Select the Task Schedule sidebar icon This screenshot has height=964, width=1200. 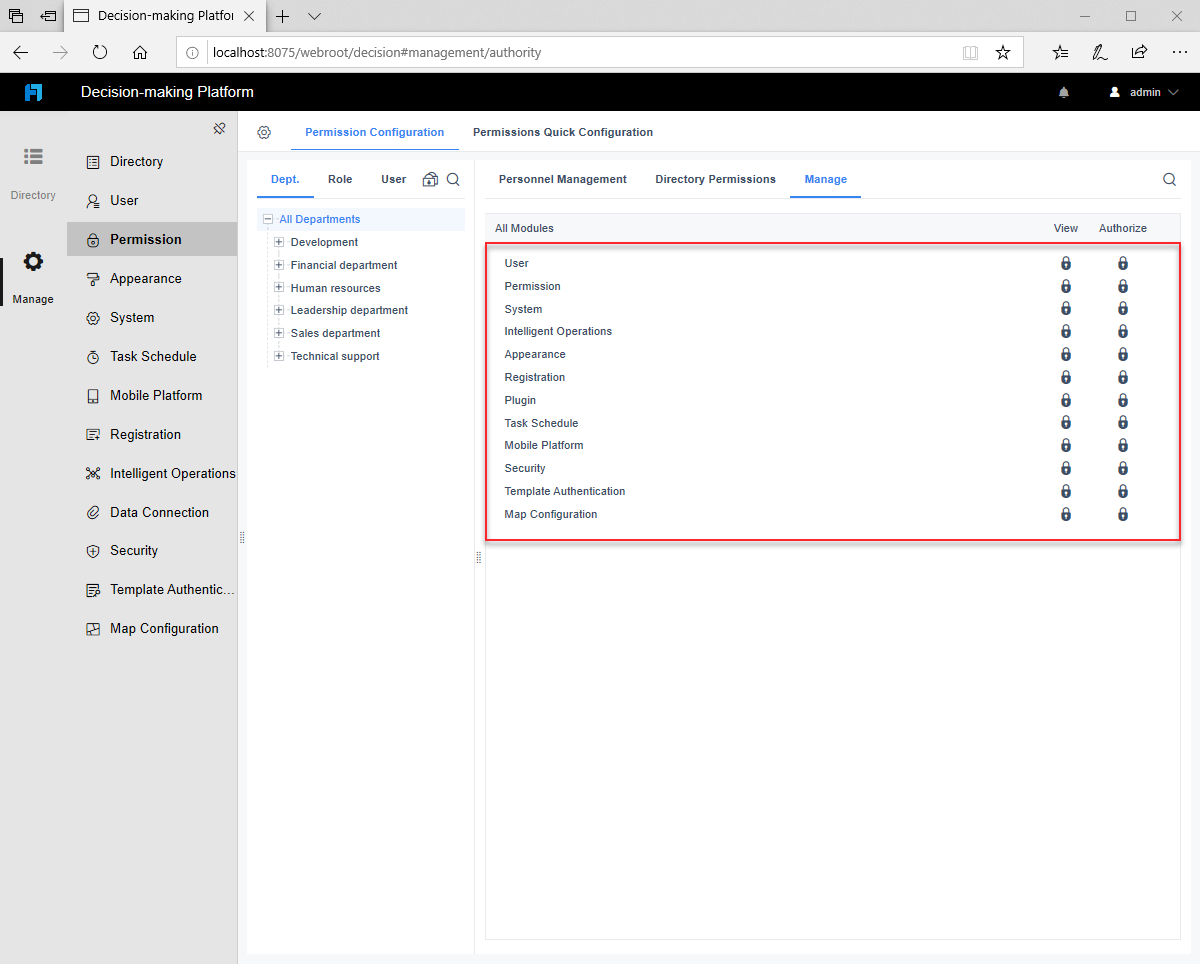(x=91, y=356)
